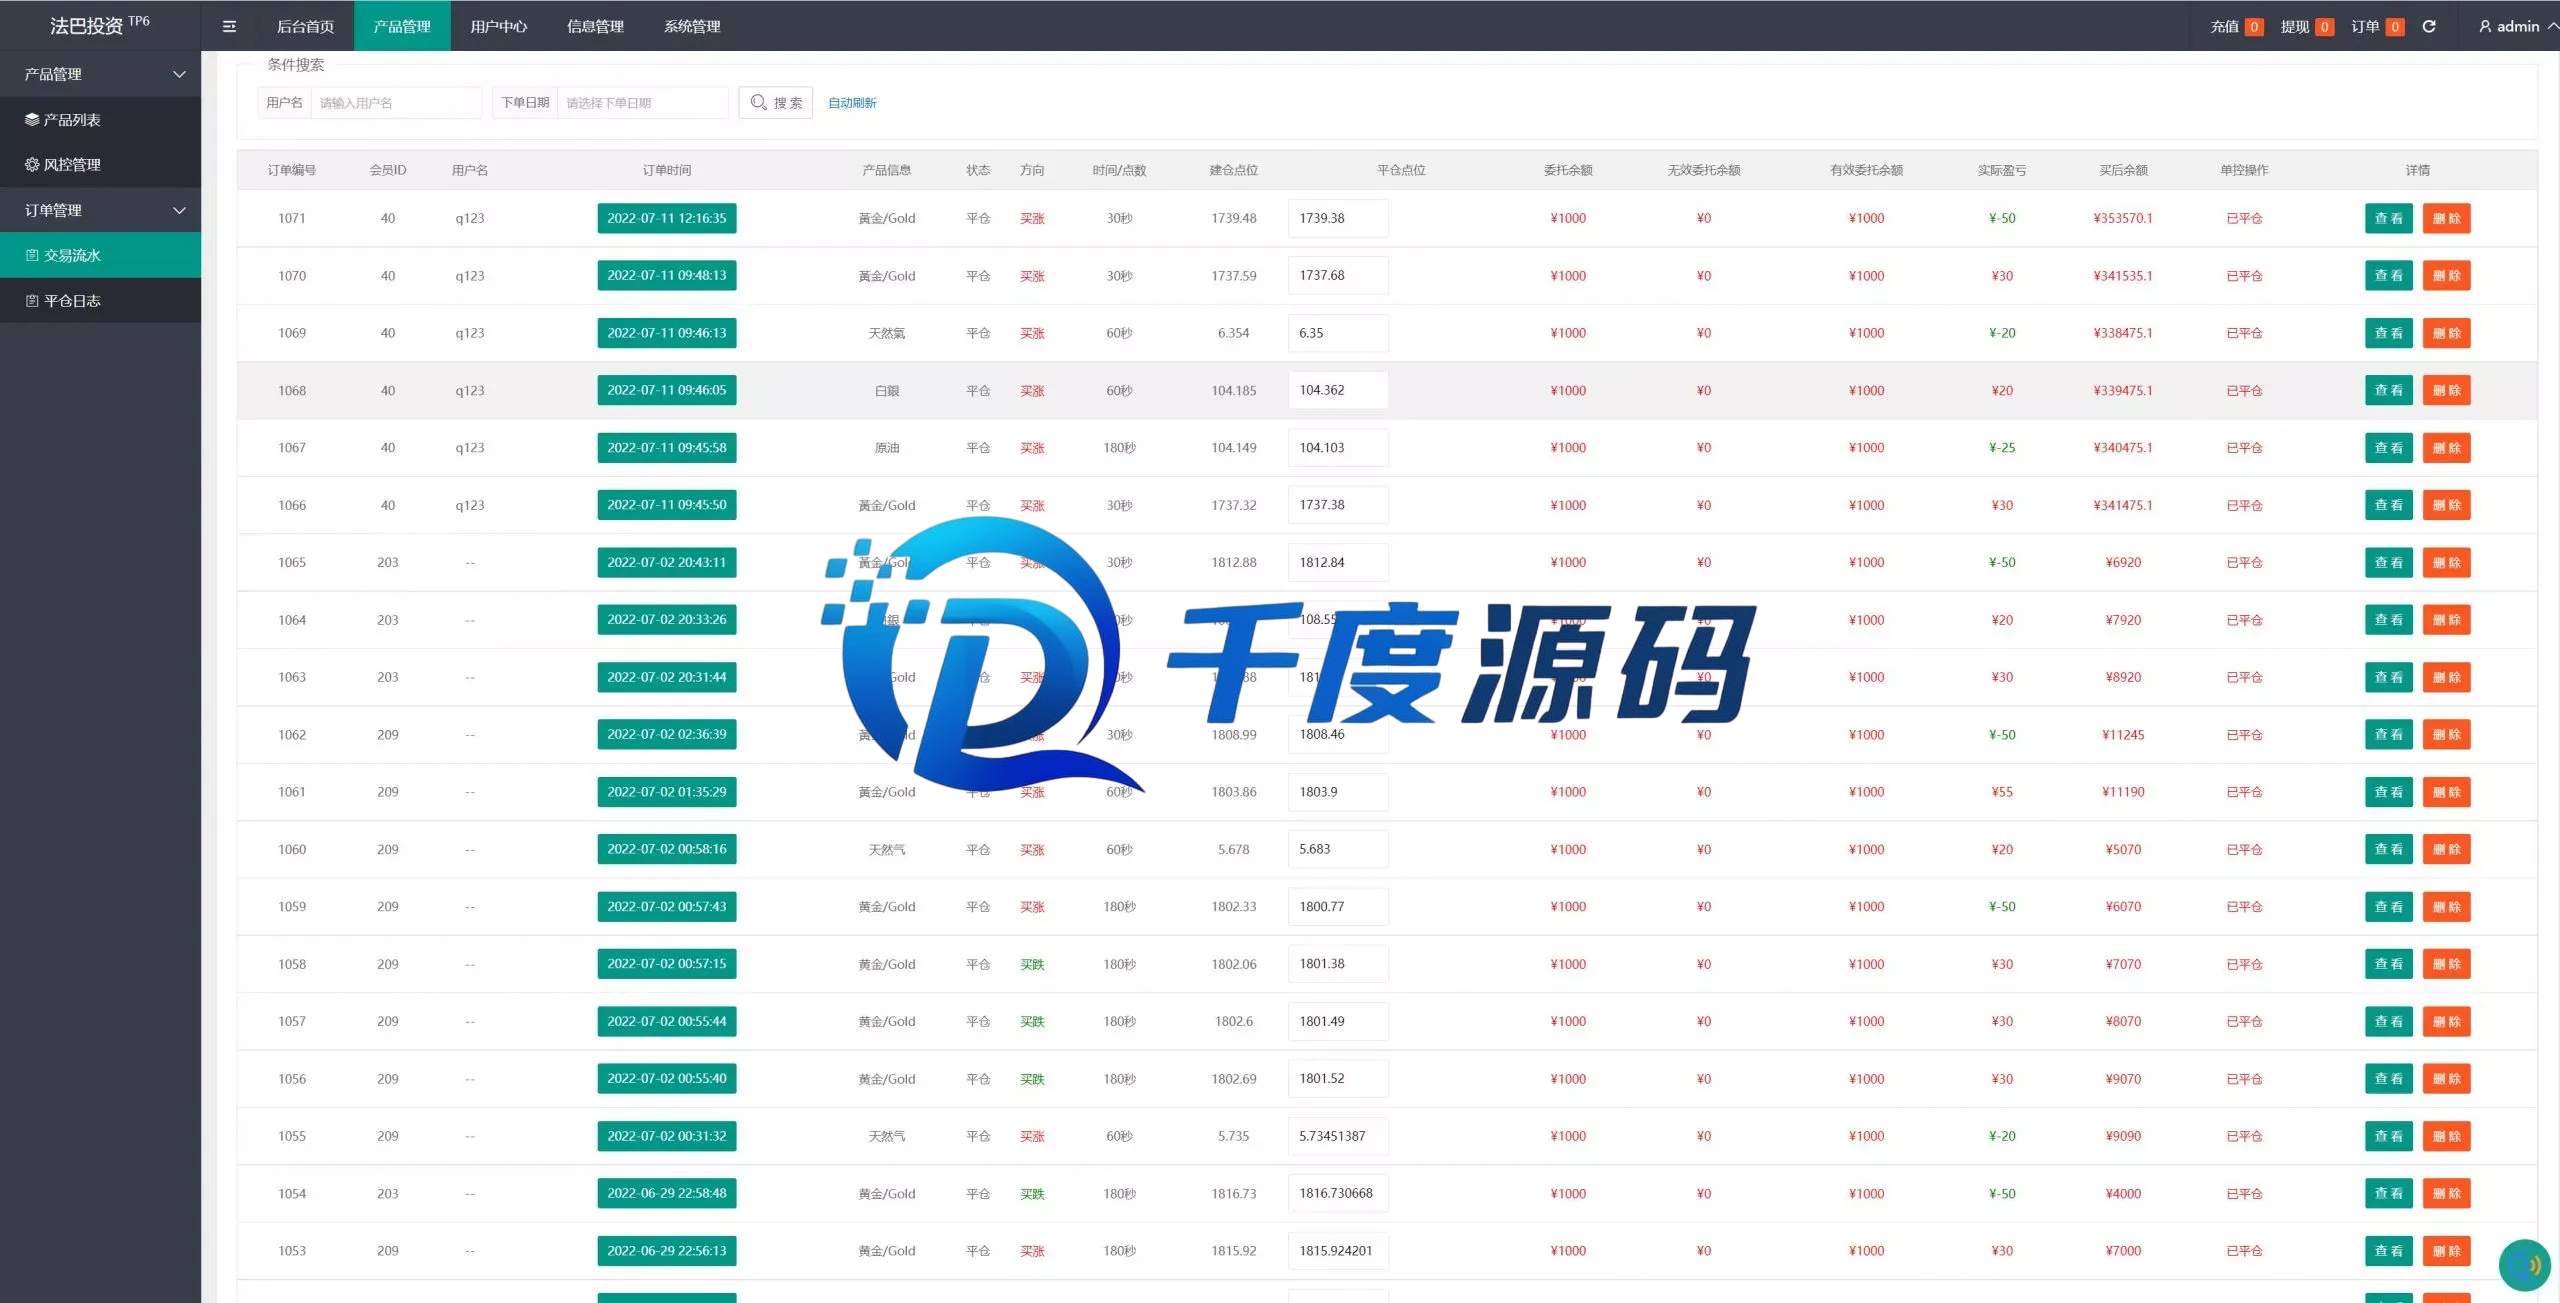
Task: Click 查看 for order 1060
Action: [x=2388, y=849]
